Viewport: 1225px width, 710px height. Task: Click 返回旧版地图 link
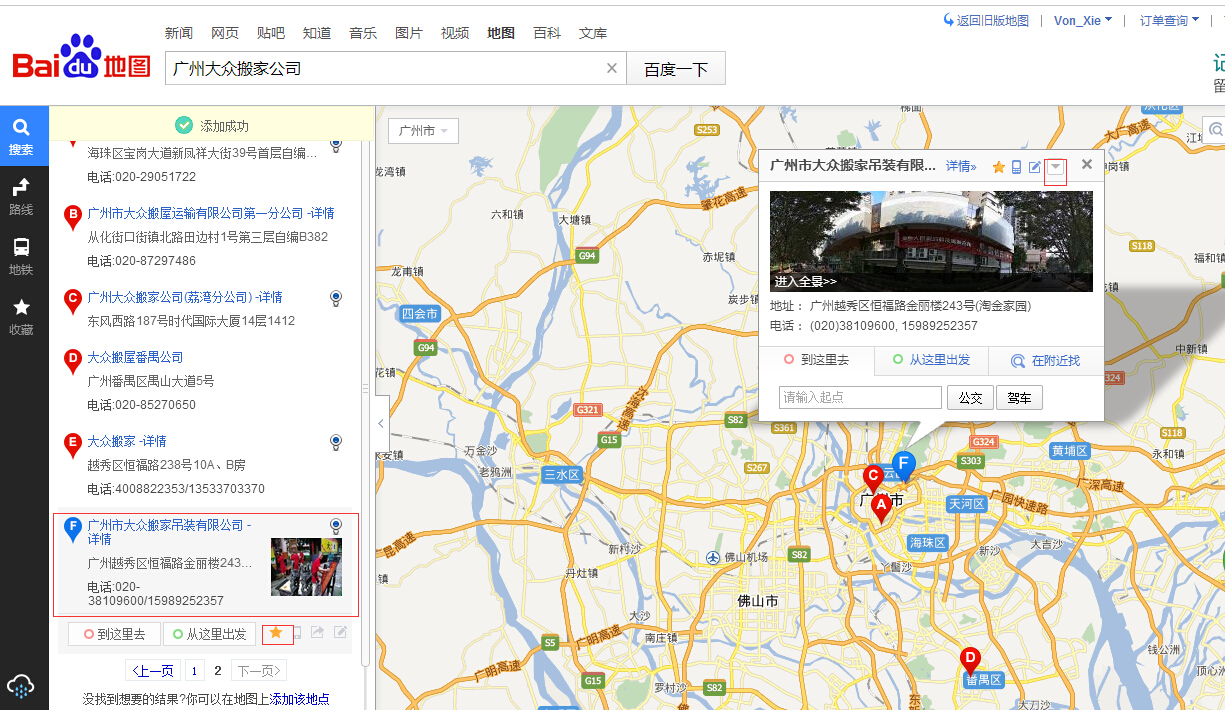click(986, 20)
